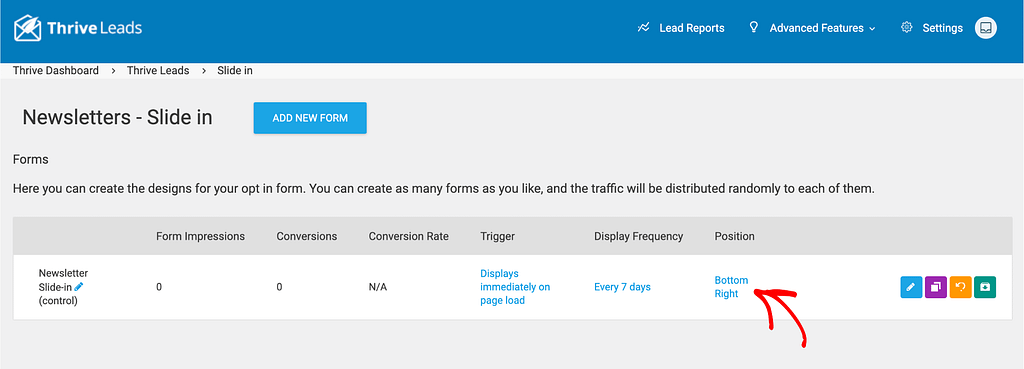The image size is (1024, 369).
Task: Open the Settings menu item
Action: [942, 28]
